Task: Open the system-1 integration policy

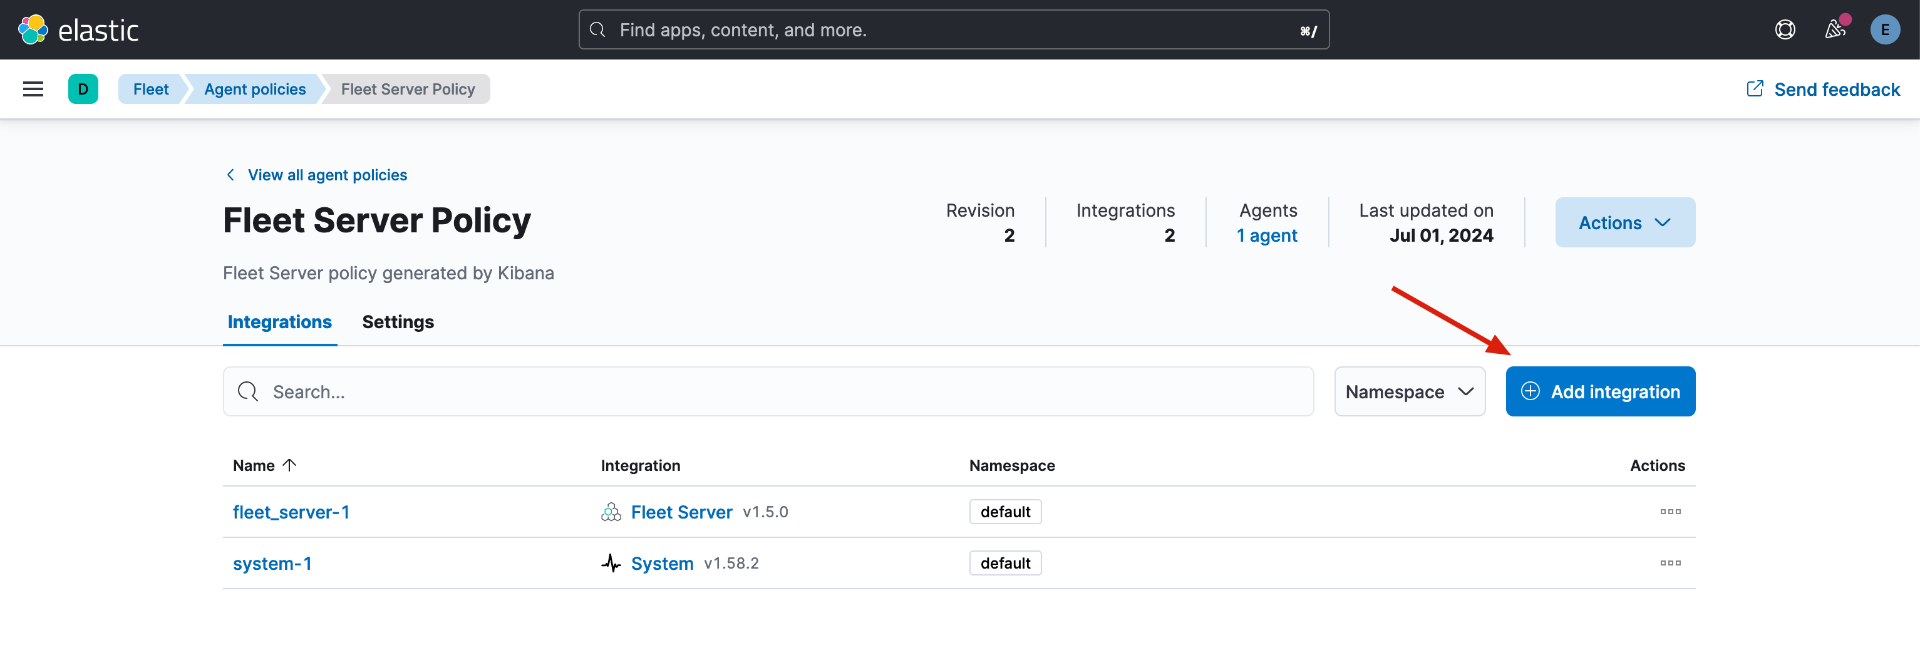Action: [272, 564]
